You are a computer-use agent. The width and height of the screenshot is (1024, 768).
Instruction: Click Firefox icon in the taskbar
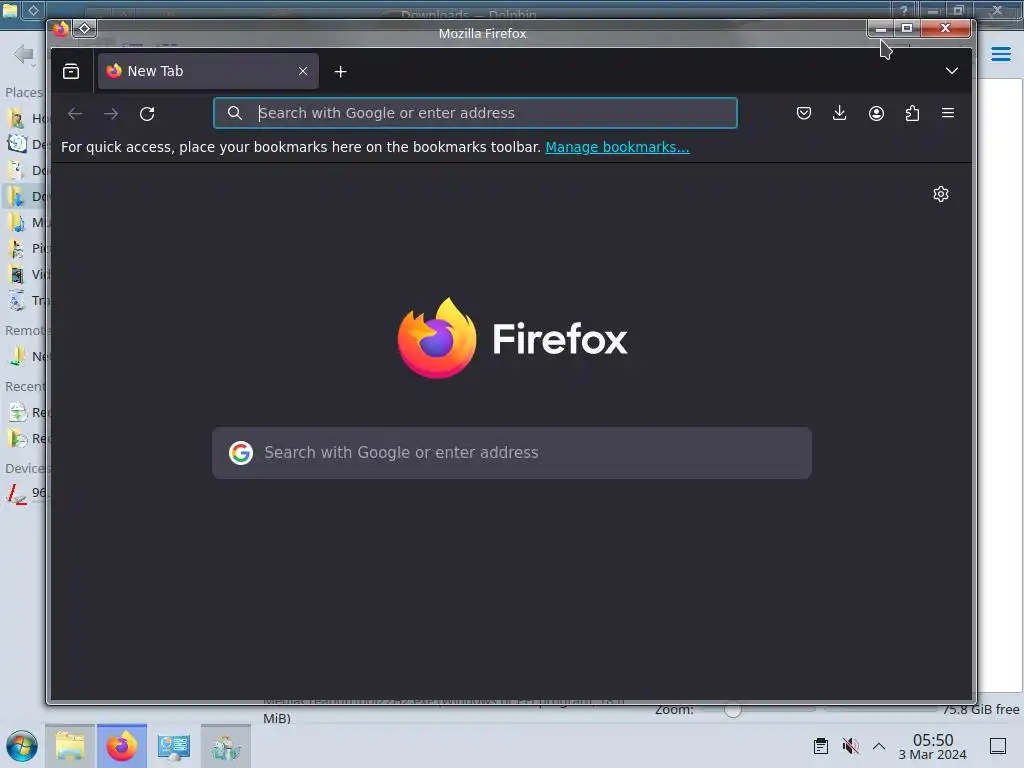pos(121,746)
